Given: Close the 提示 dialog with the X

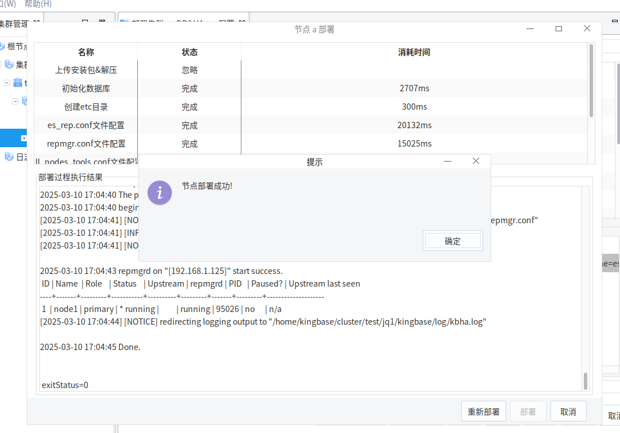Looking at the screenshot, I should click(476, 161).
